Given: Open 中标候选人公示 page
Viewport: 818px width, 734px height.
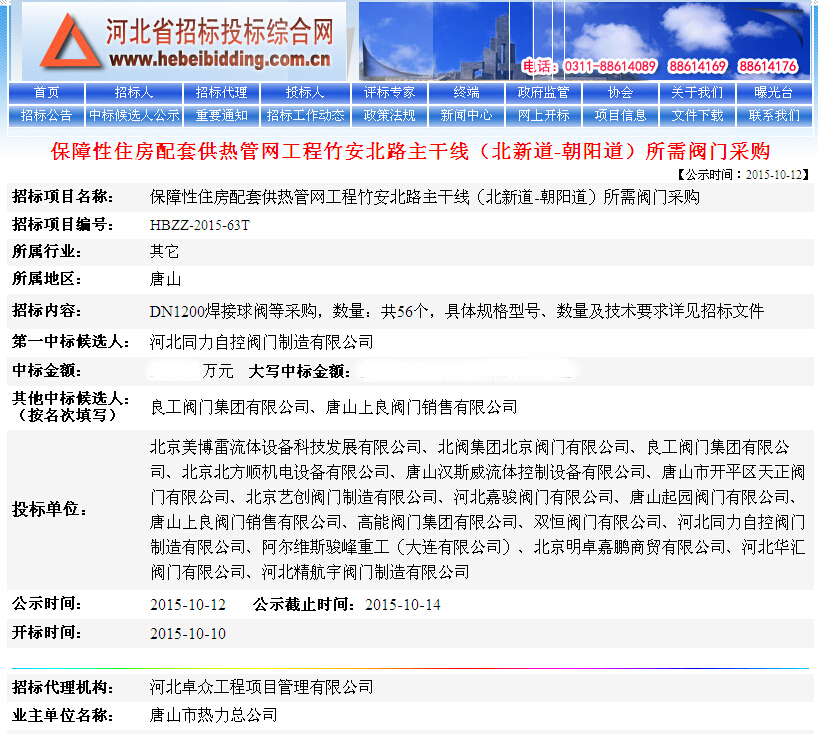Looking at the screenshot, I should [133, 115].
